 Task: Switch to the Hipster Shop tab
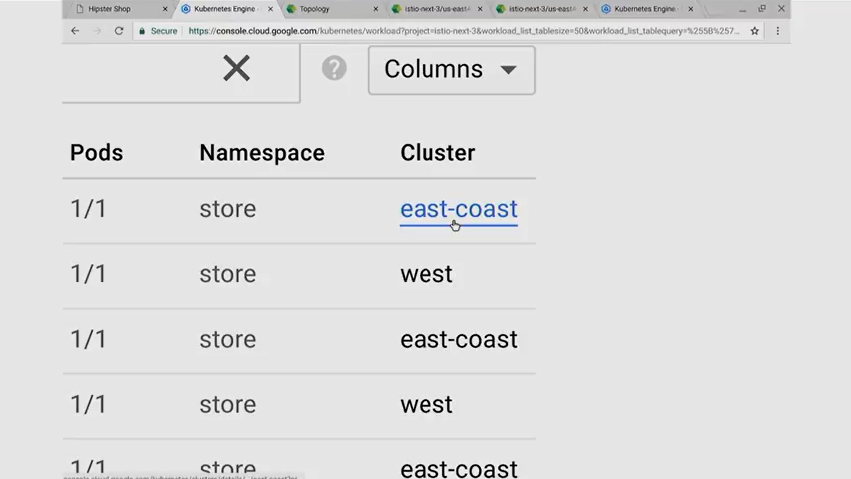[112, 9]
